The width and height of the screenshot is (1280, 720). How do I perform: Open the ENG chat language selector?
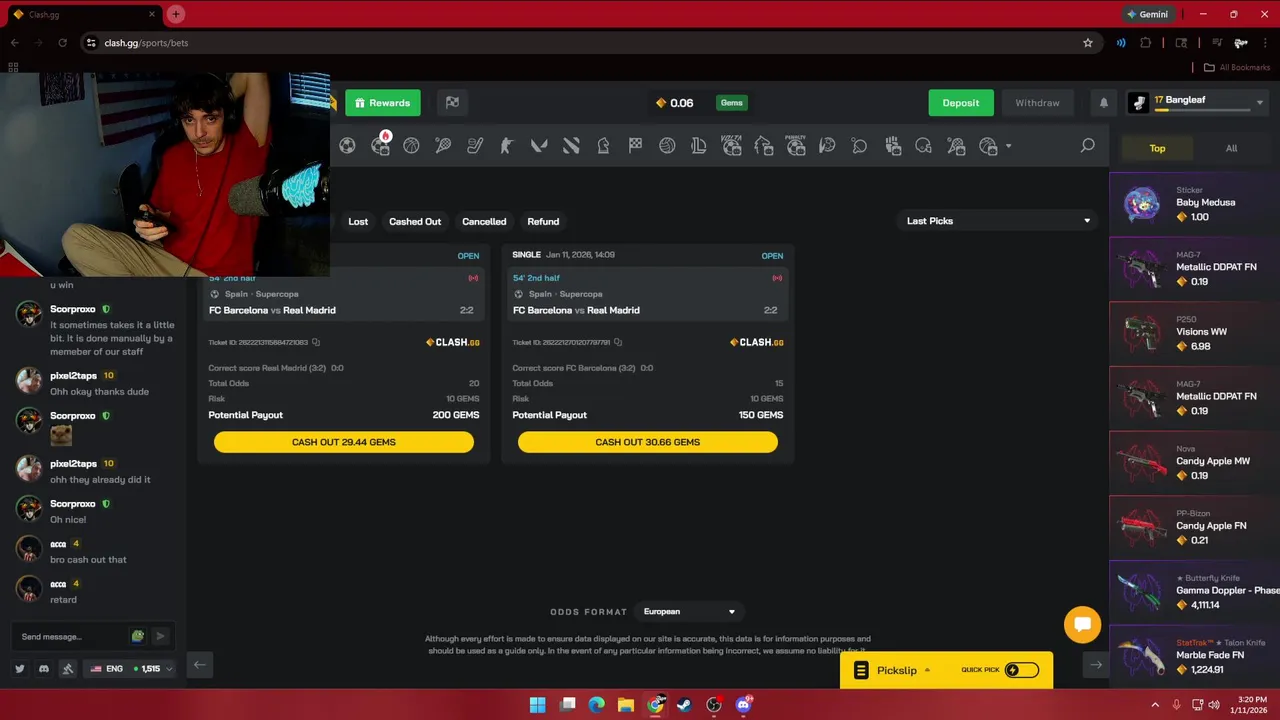[131, 669]
